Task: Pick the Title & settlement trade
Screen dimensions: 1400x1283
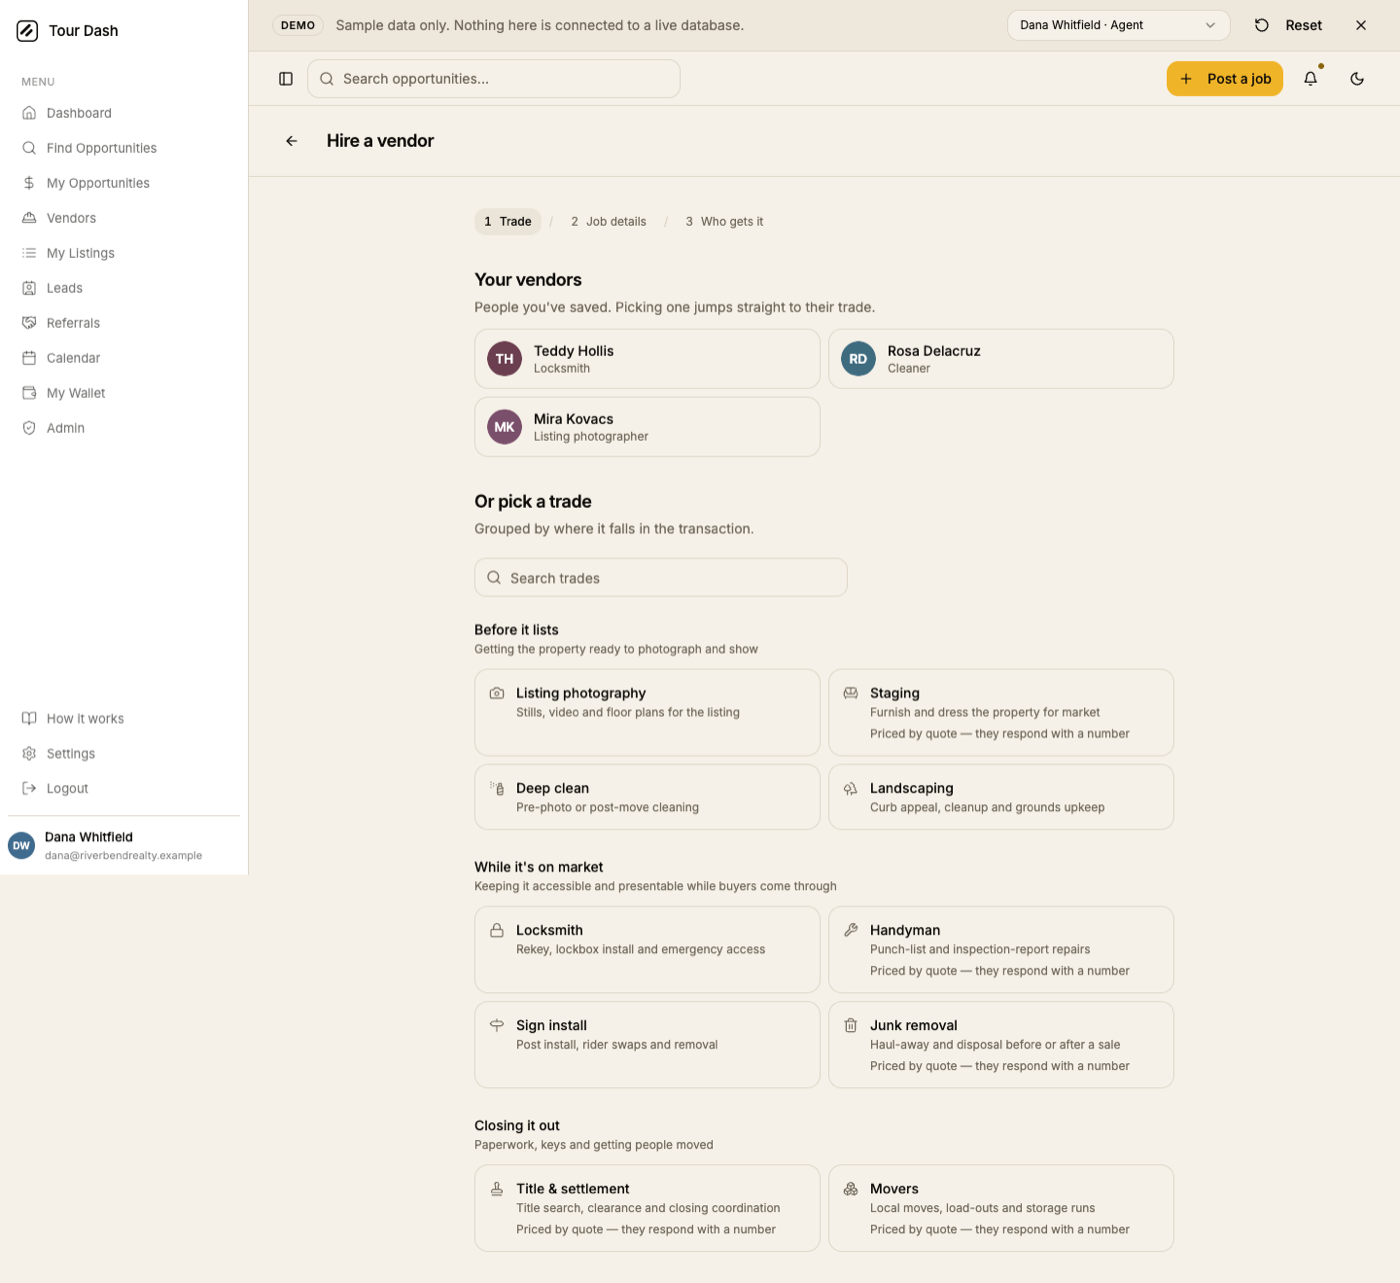Action: 647,1208
